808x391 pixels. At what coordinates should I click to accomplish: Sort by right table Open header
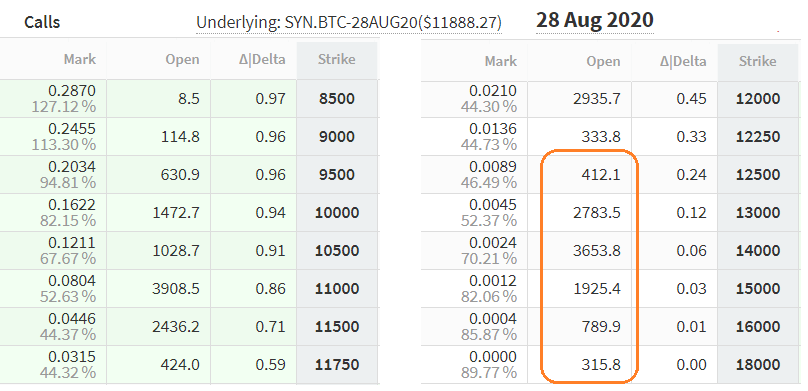[x=603, y=62]
